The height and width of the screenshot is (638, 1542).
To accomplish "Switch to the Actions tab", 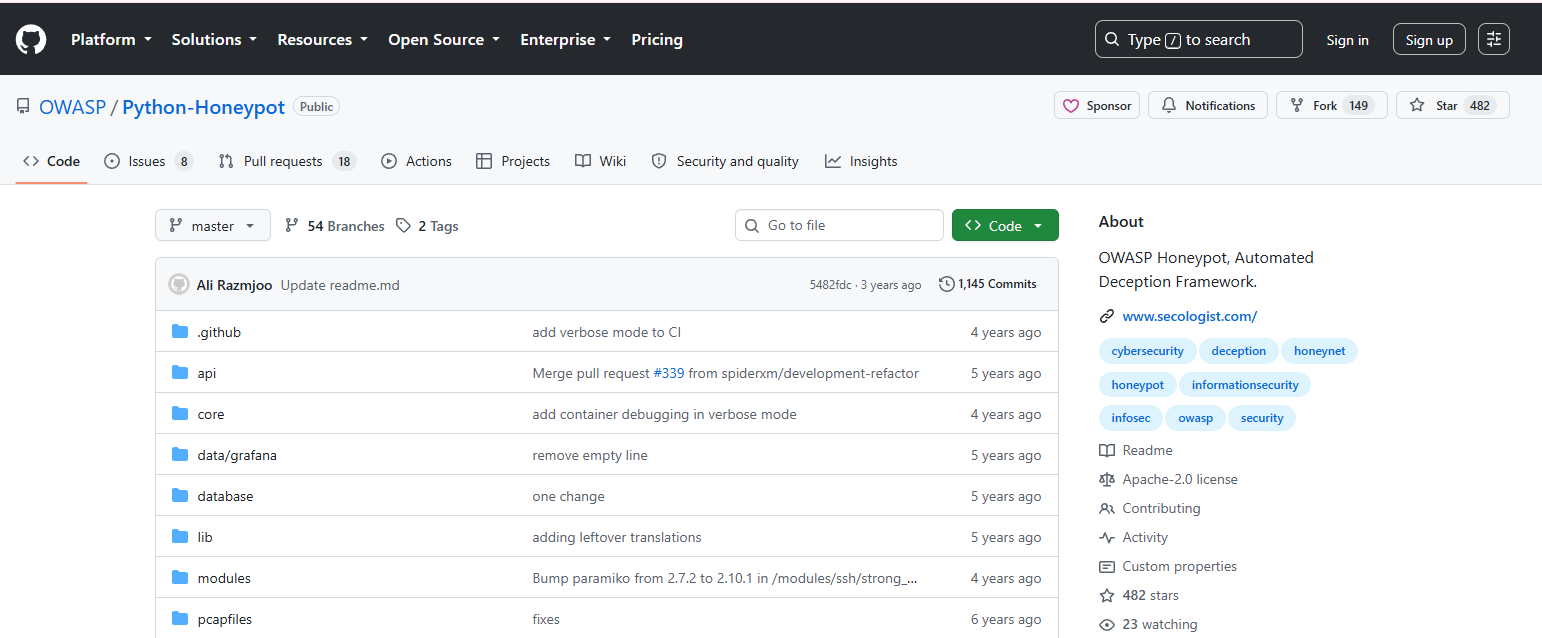I will click(417, 161).
